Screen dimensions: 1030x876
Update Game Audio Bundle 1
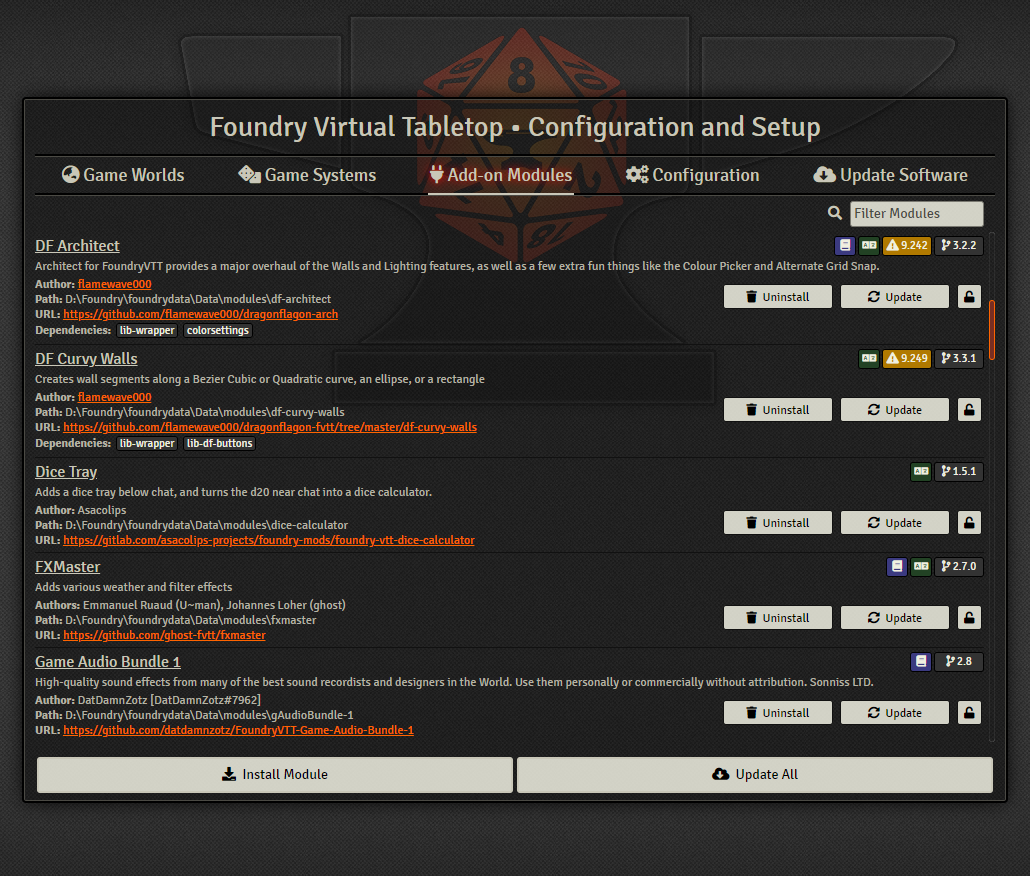(895, 712)
